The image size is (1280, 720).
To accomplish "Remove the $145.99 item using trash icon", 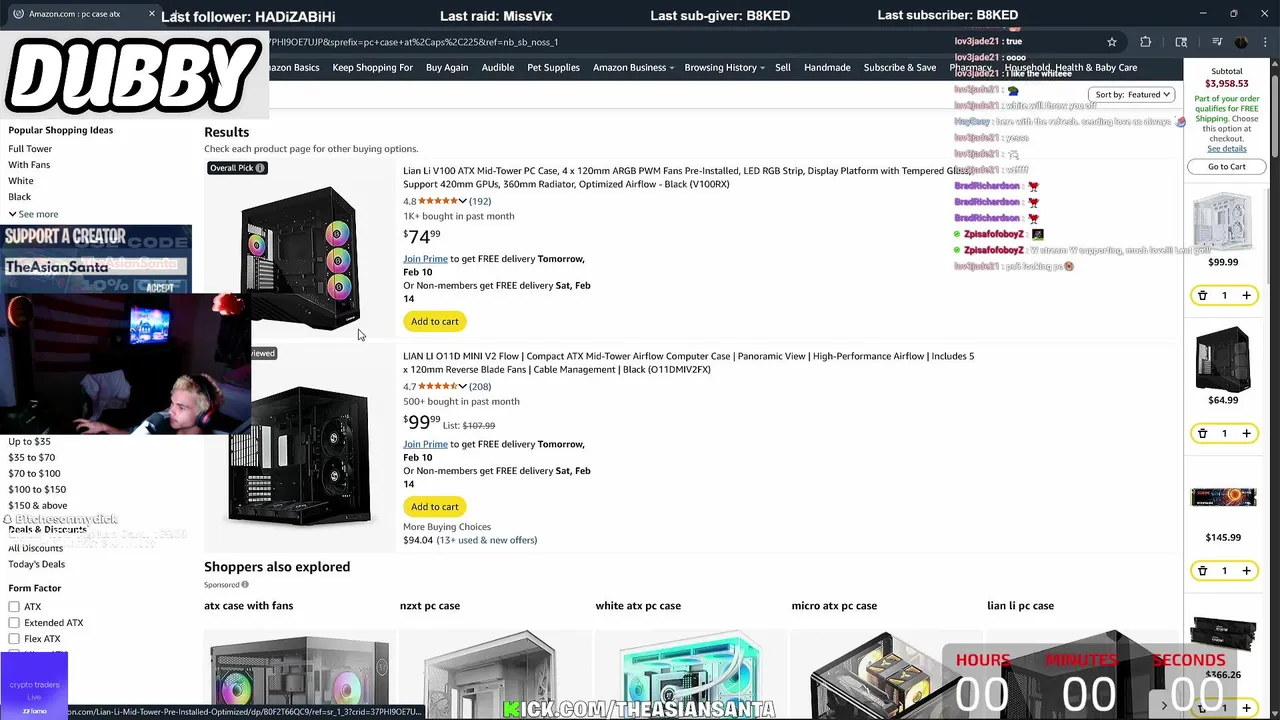I will (x=1202, y=571).
